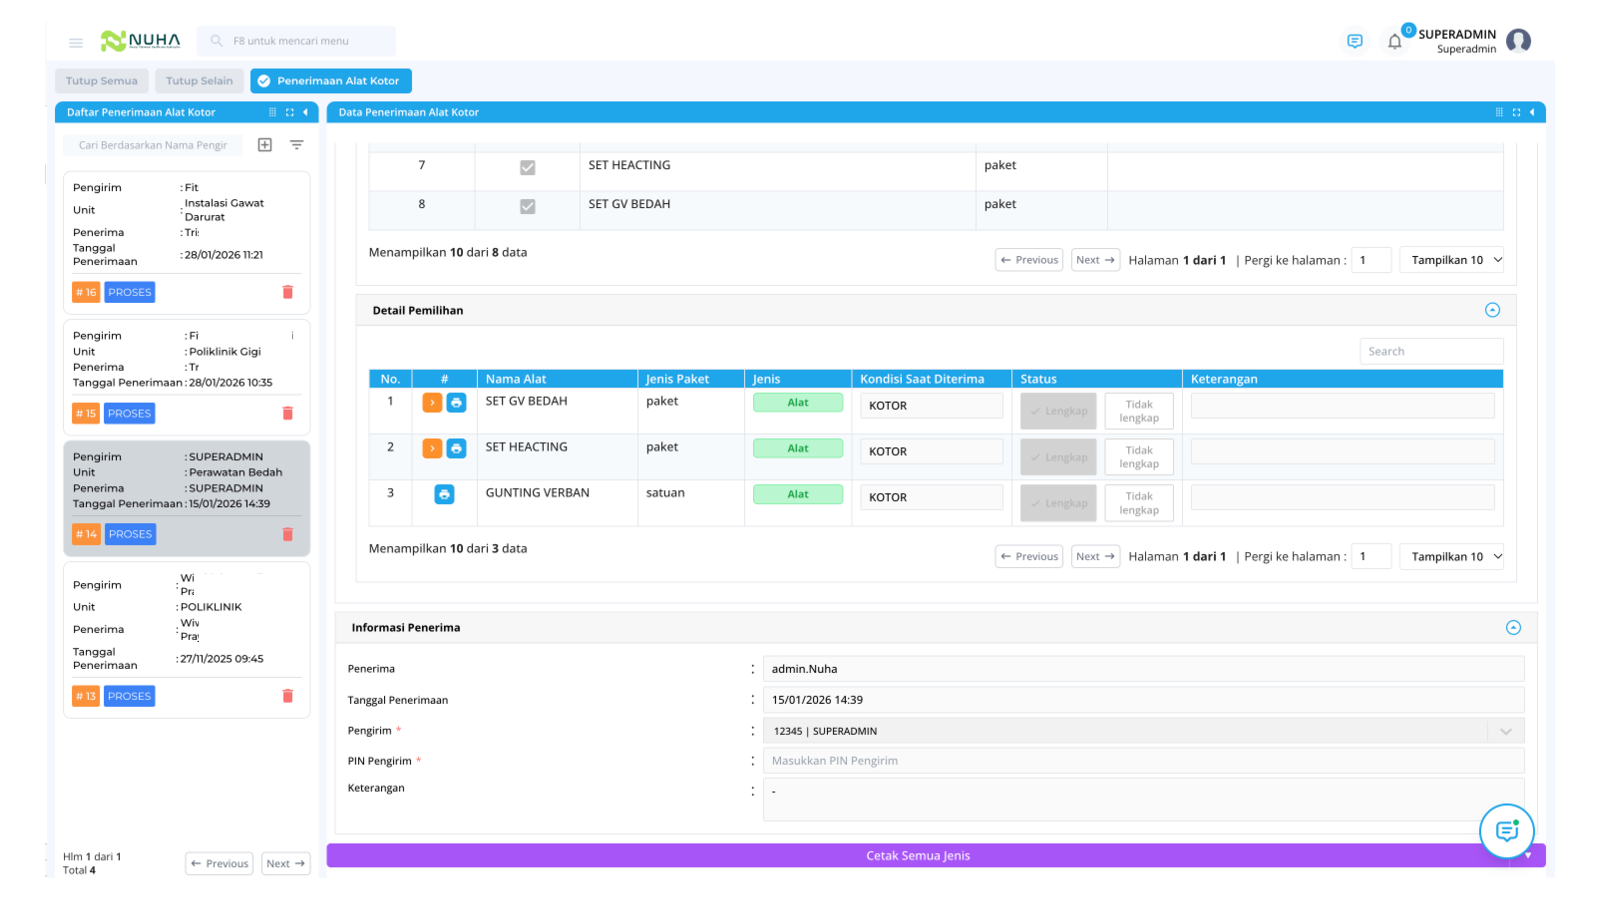Print SET HEACTING detail row

[456, 448]
